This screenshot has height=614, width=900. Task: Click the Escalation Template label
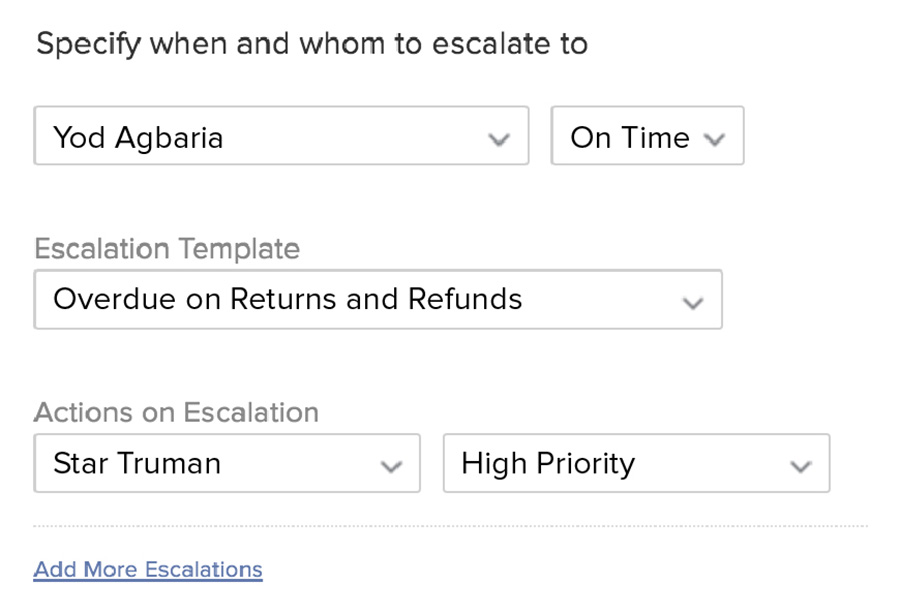(167, 249)
